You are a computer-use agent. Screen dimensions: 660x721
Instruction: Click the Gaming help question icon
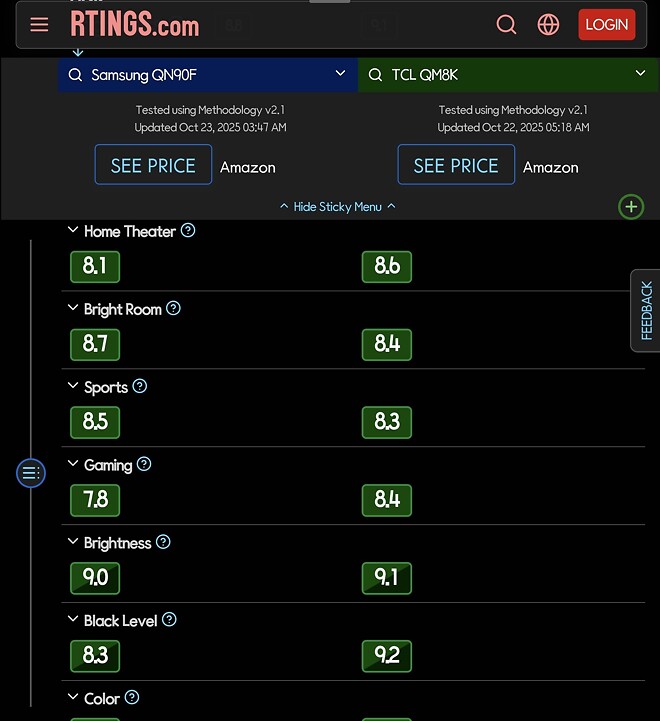tap(144, 464)
